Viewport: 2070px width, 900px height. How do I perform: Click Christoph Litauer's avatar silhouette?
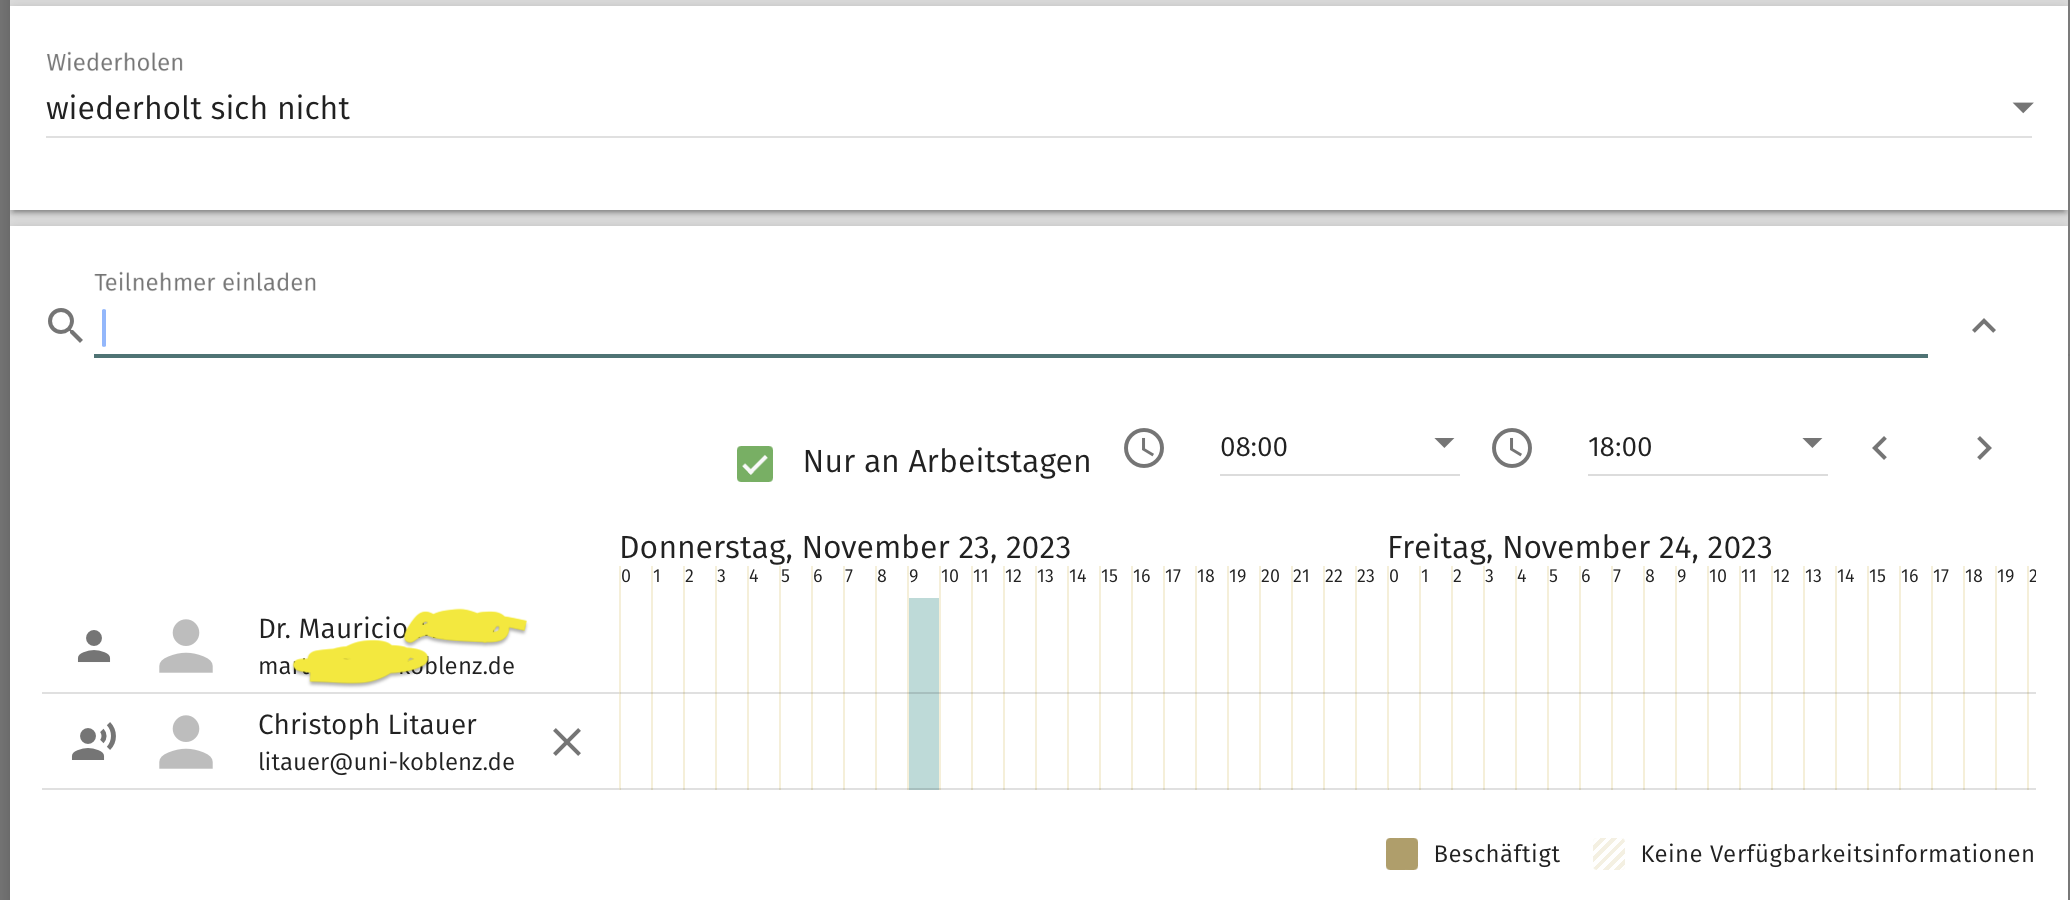click(x=186, y=742)
